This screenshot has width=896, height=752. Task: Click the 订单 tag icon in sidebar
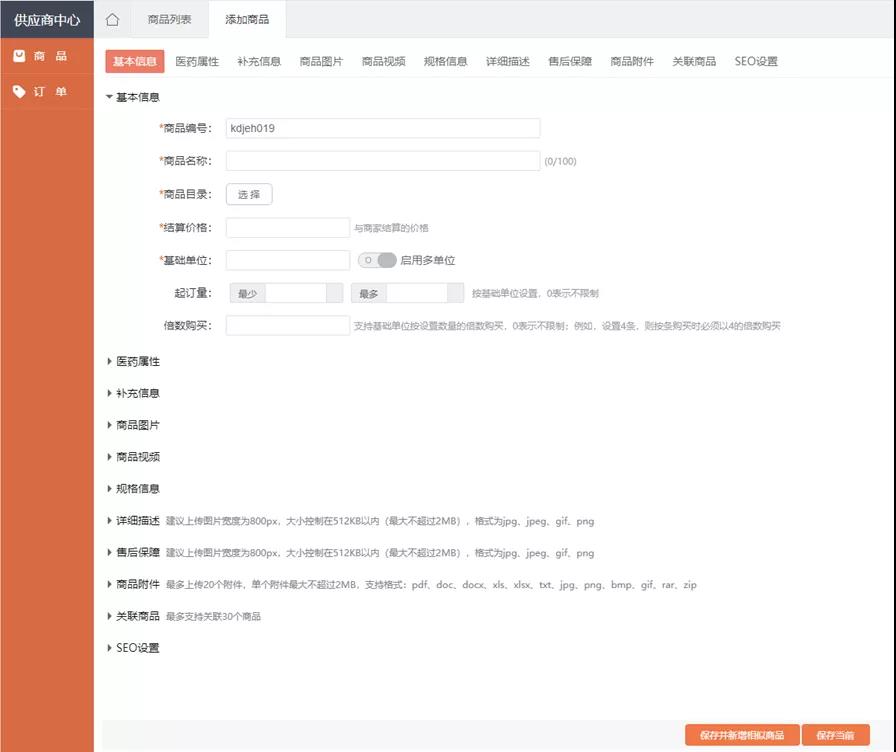19,91
